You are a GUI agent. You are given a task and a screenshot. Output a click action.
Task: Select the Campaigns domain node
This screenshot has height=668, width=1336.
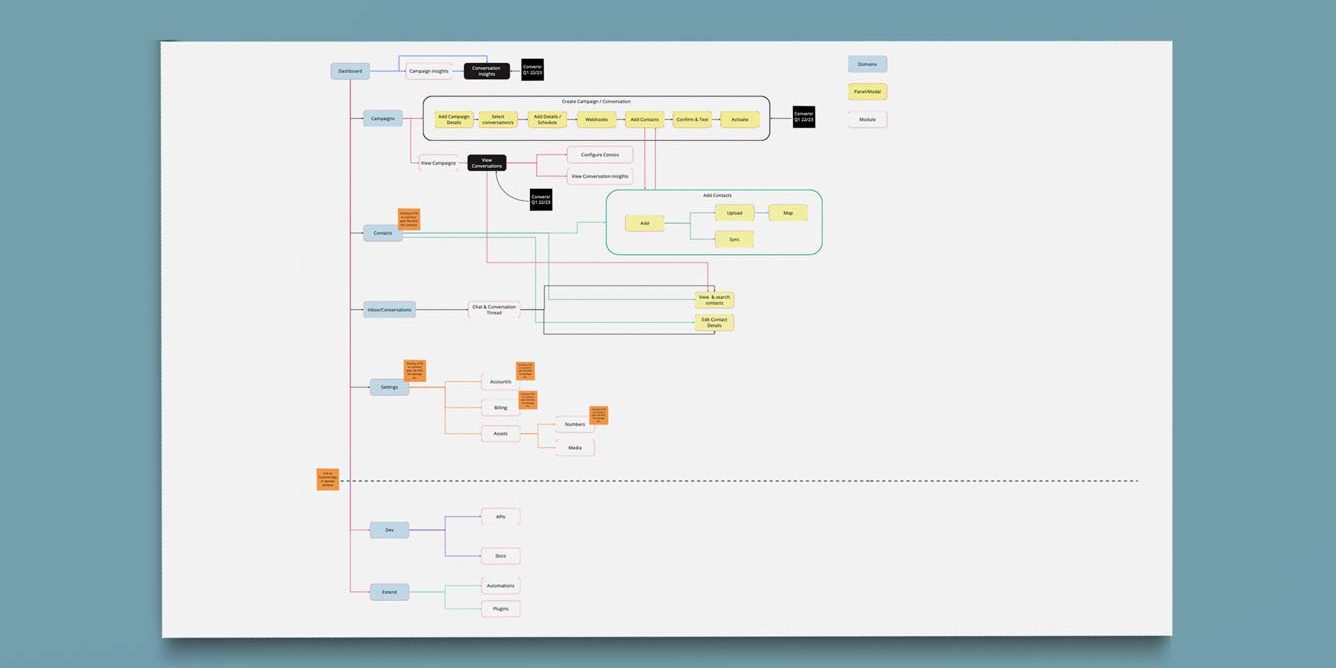pos(383,118)
